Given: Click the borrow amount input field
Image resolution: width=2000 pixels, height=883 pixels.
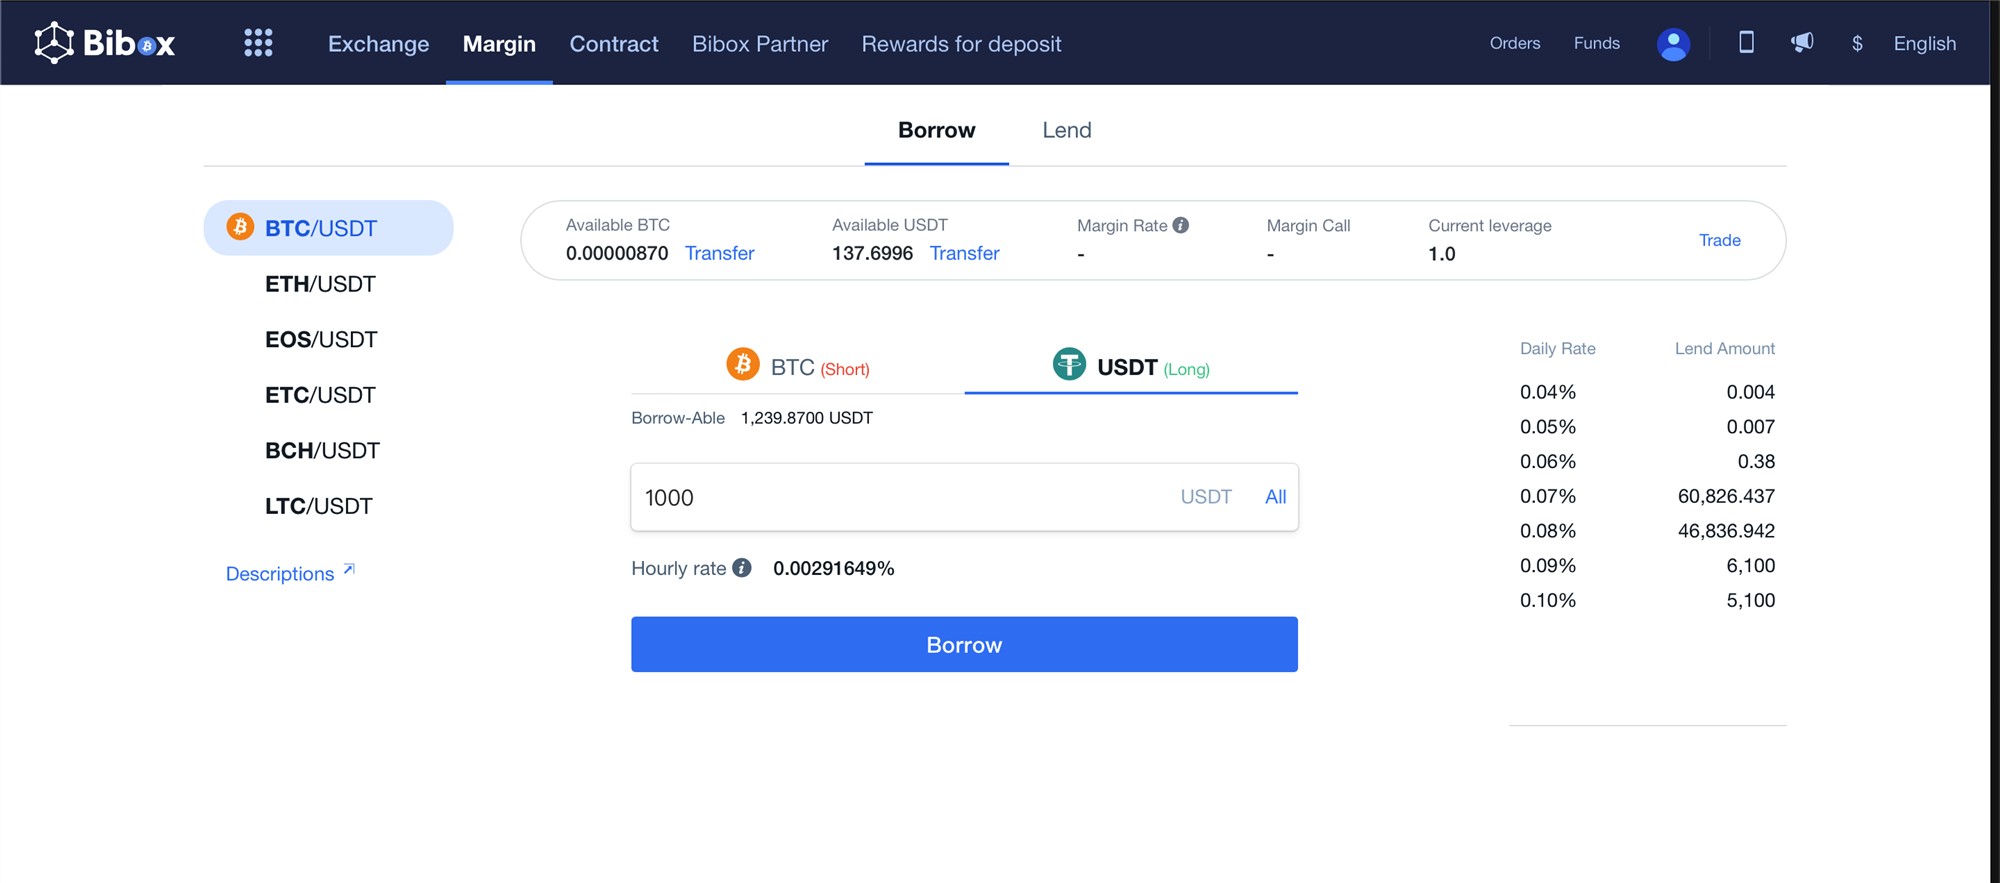Looking at the screenshot, I should tap(900, 497).
